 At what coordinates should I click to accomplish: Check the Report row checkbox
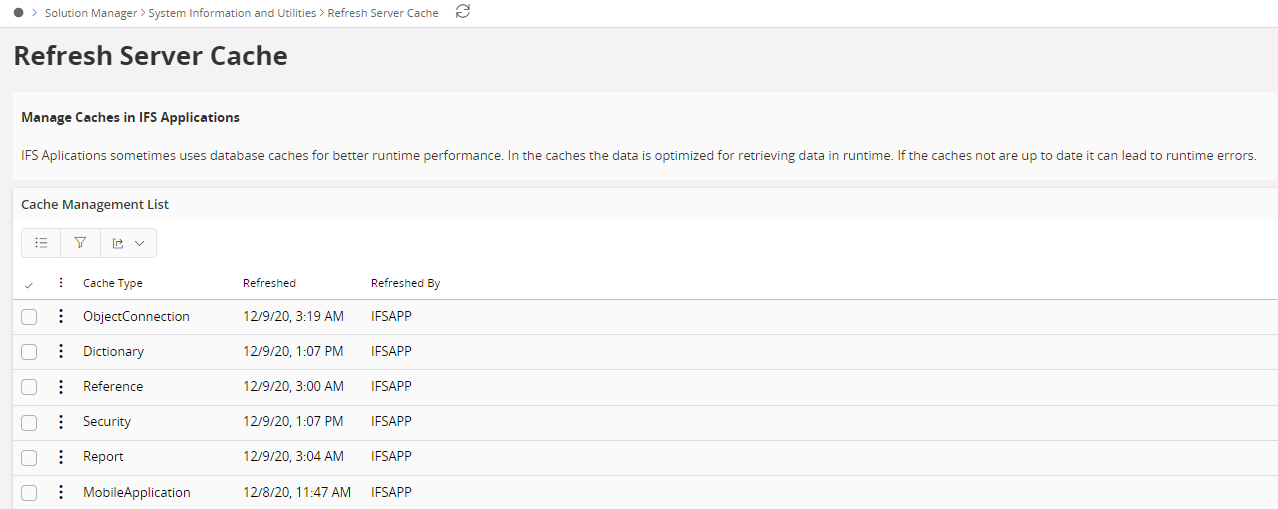click(29, 457)
